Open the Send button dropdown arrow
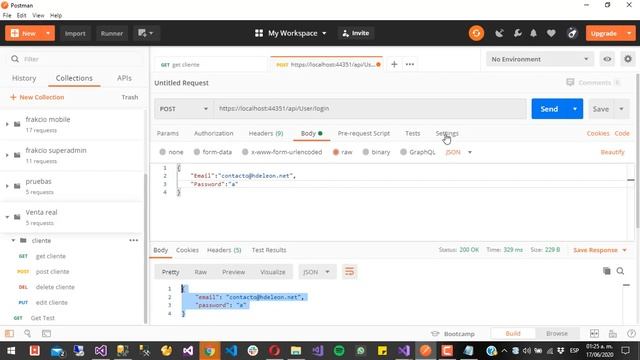The image size is (640, 360). (x=575, y=109)
